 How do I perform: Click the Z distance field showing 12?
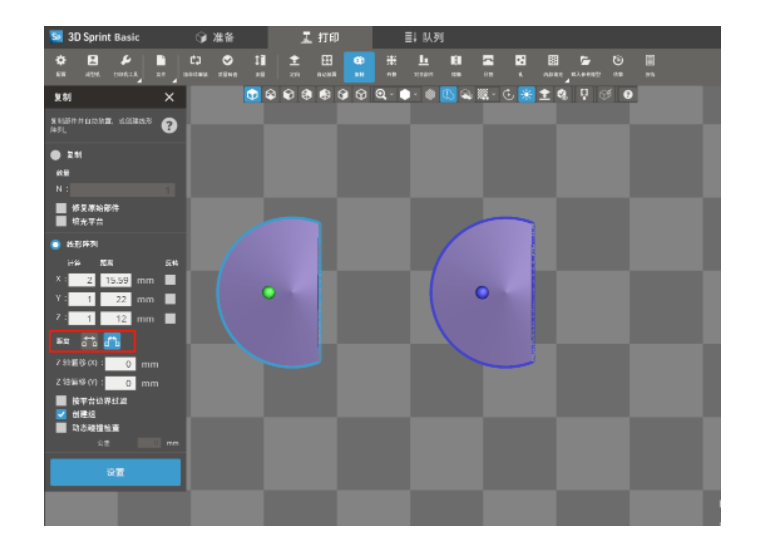pyautogui.click(x=116, y=319)
